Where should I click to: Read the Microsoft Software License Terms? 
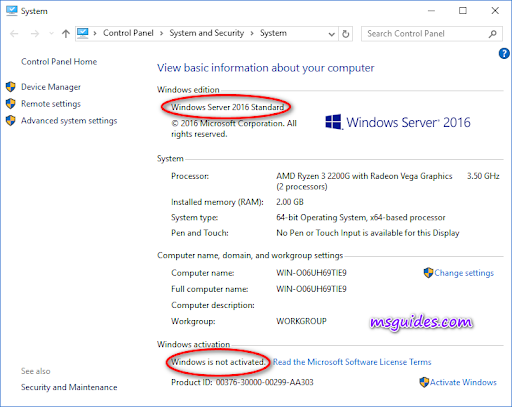point(352,362)
